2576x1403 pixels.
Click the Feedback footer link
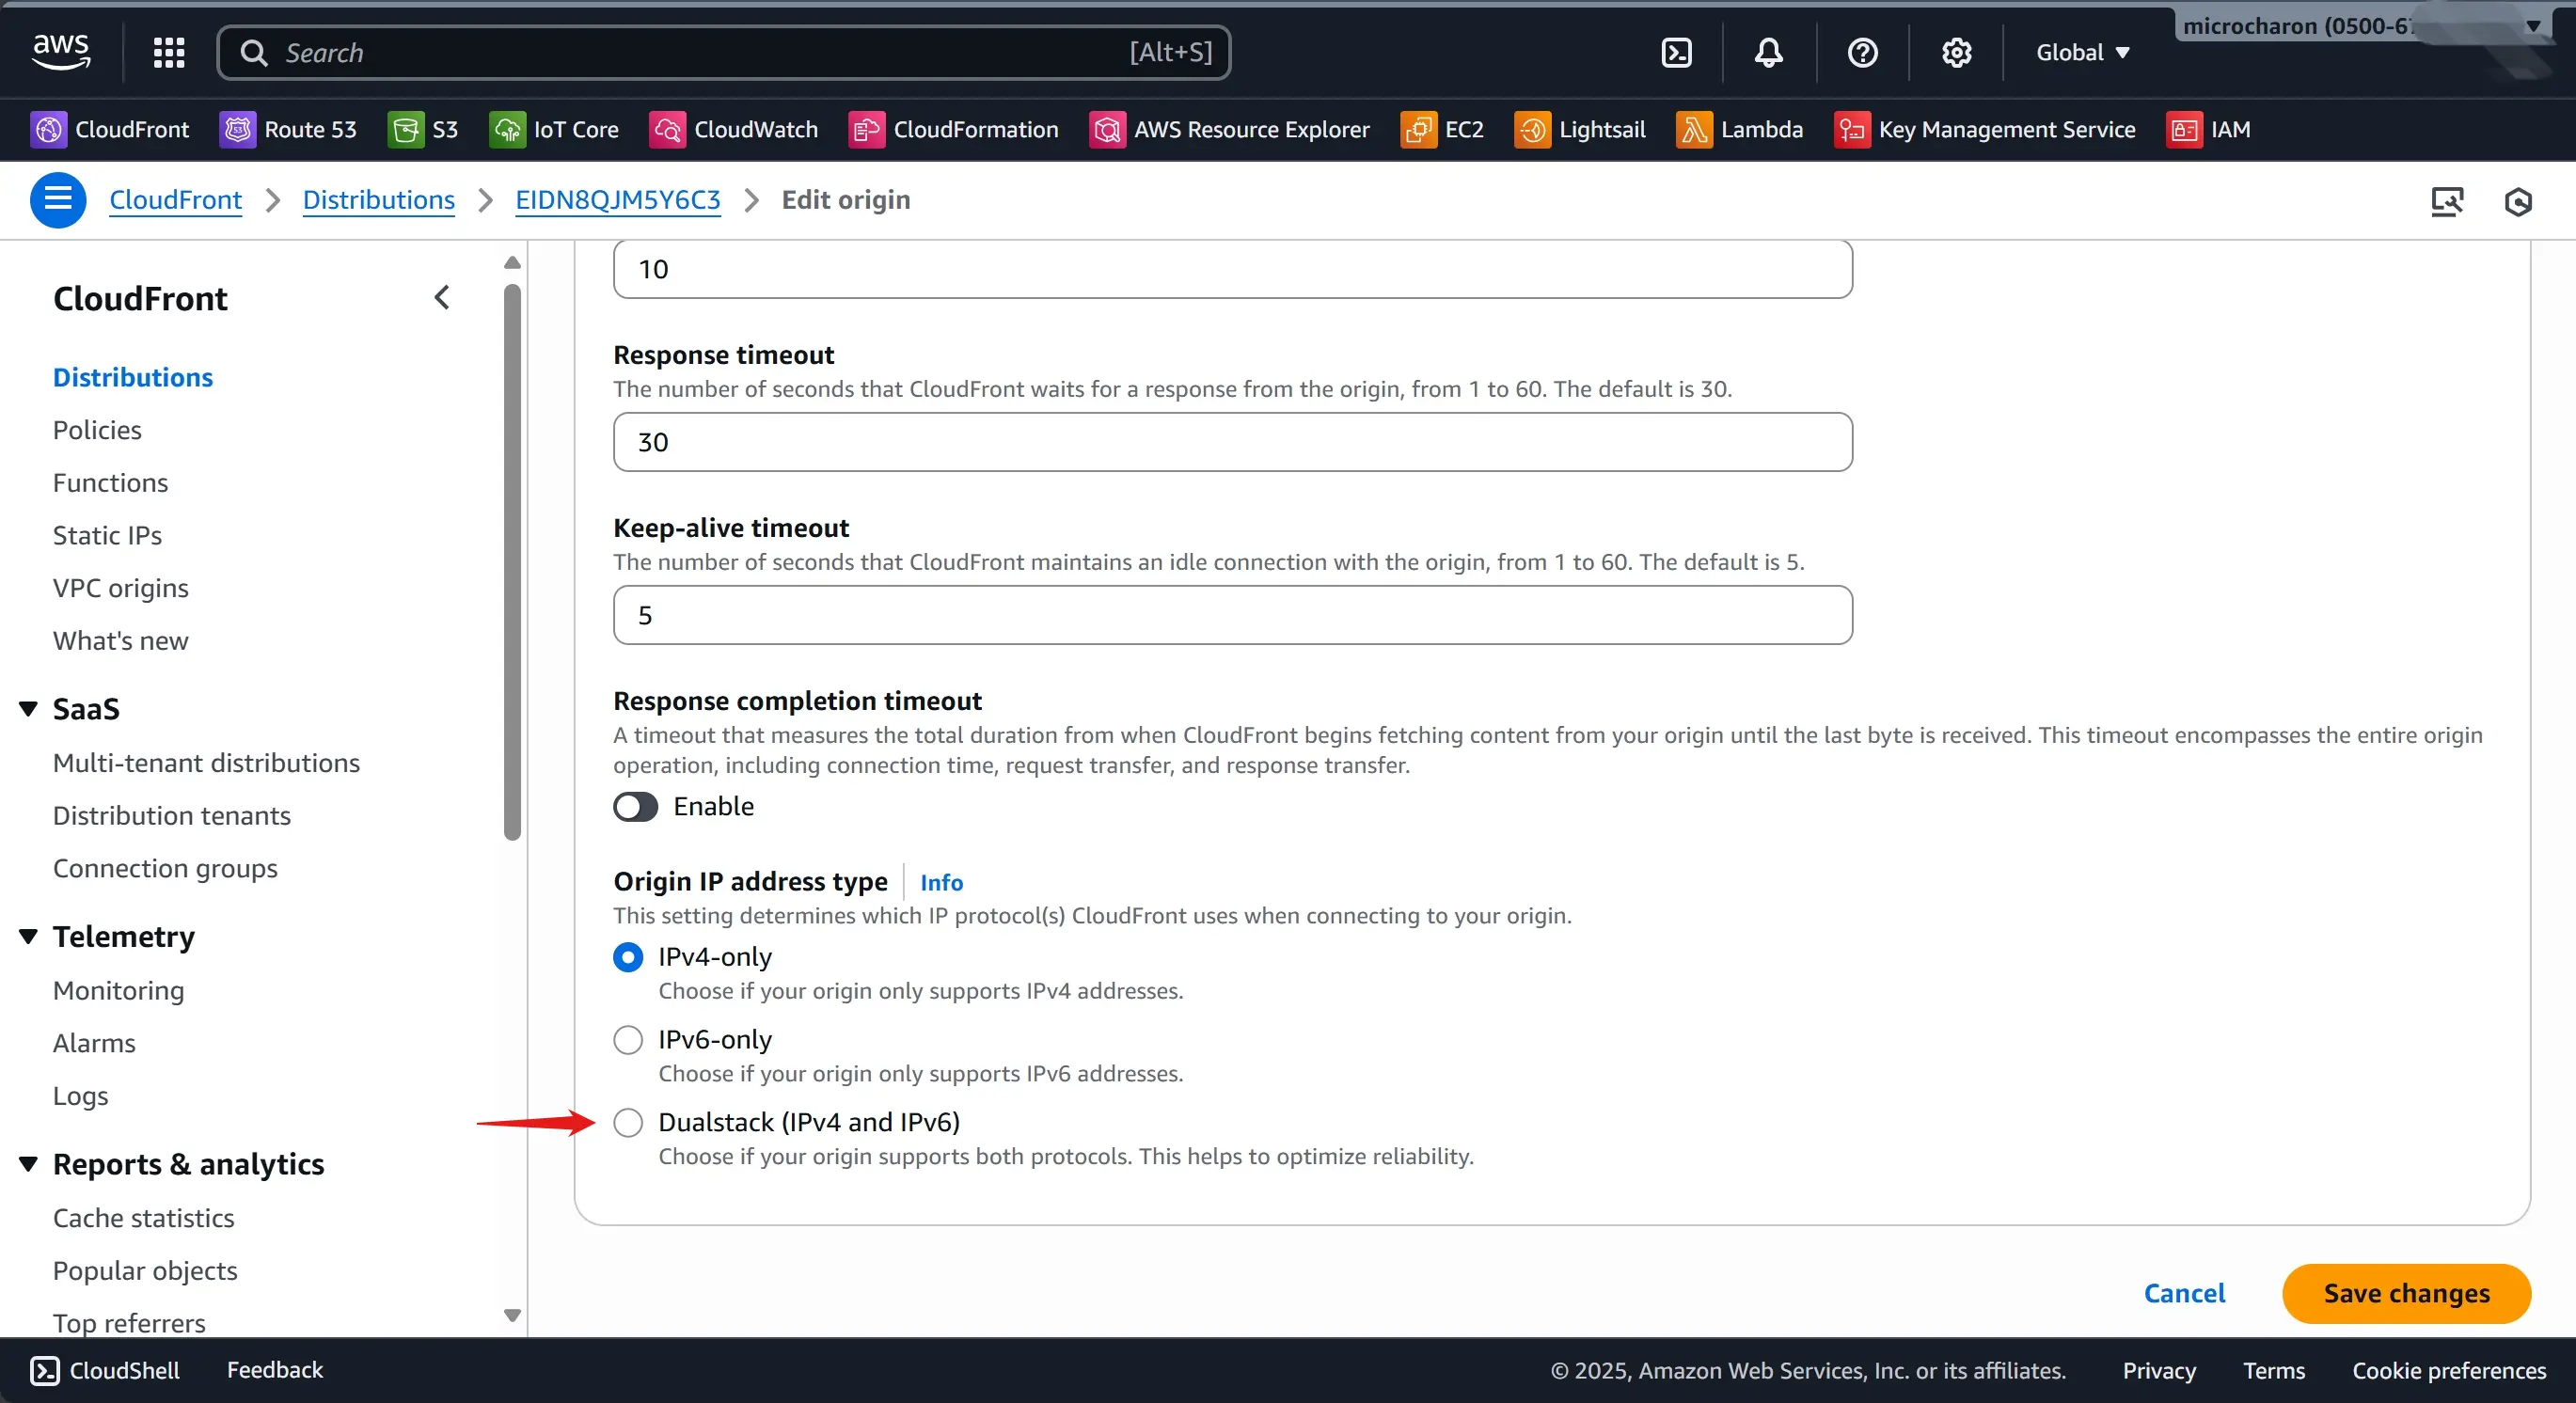coord(275,1370)
